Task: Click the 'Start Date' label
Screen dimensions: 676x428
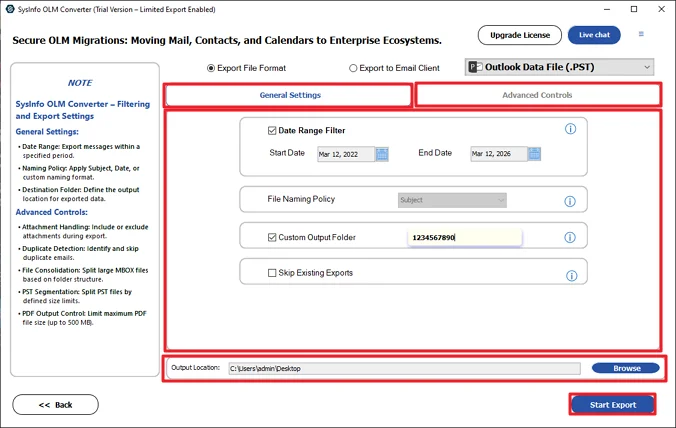Action: pos(287,153)
